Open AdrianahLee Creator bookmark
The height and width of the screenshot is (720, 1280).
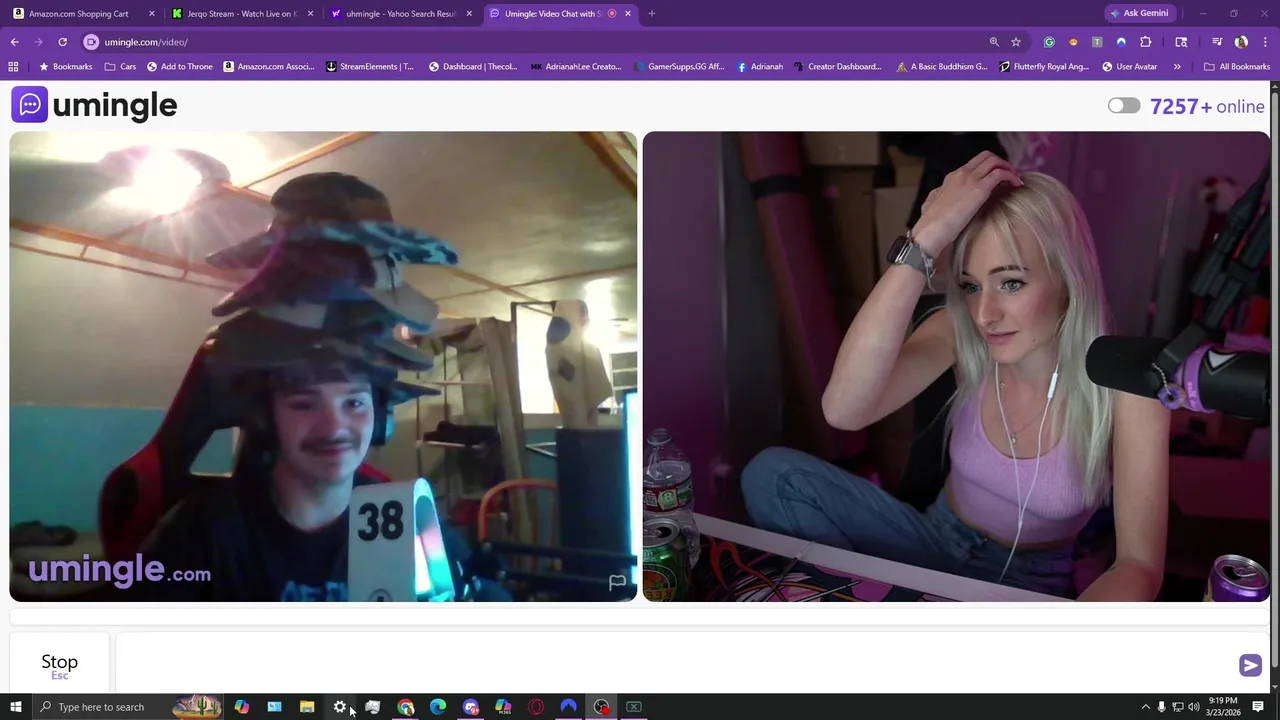(x=576, y=67)
